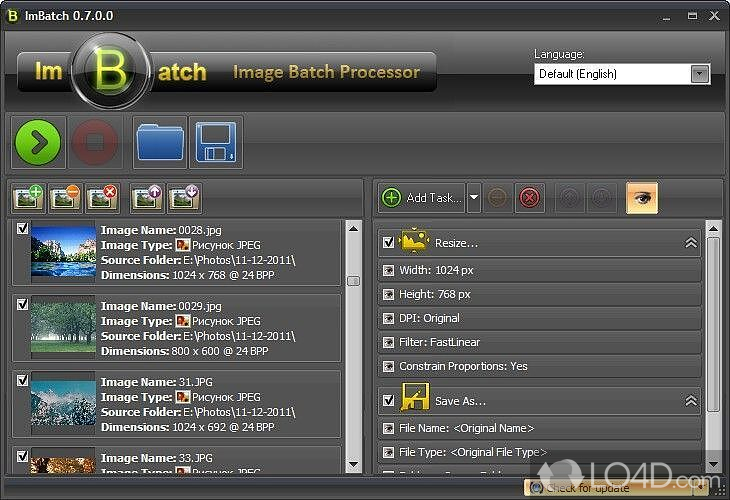Click the Resize... task title

point(456,243)
